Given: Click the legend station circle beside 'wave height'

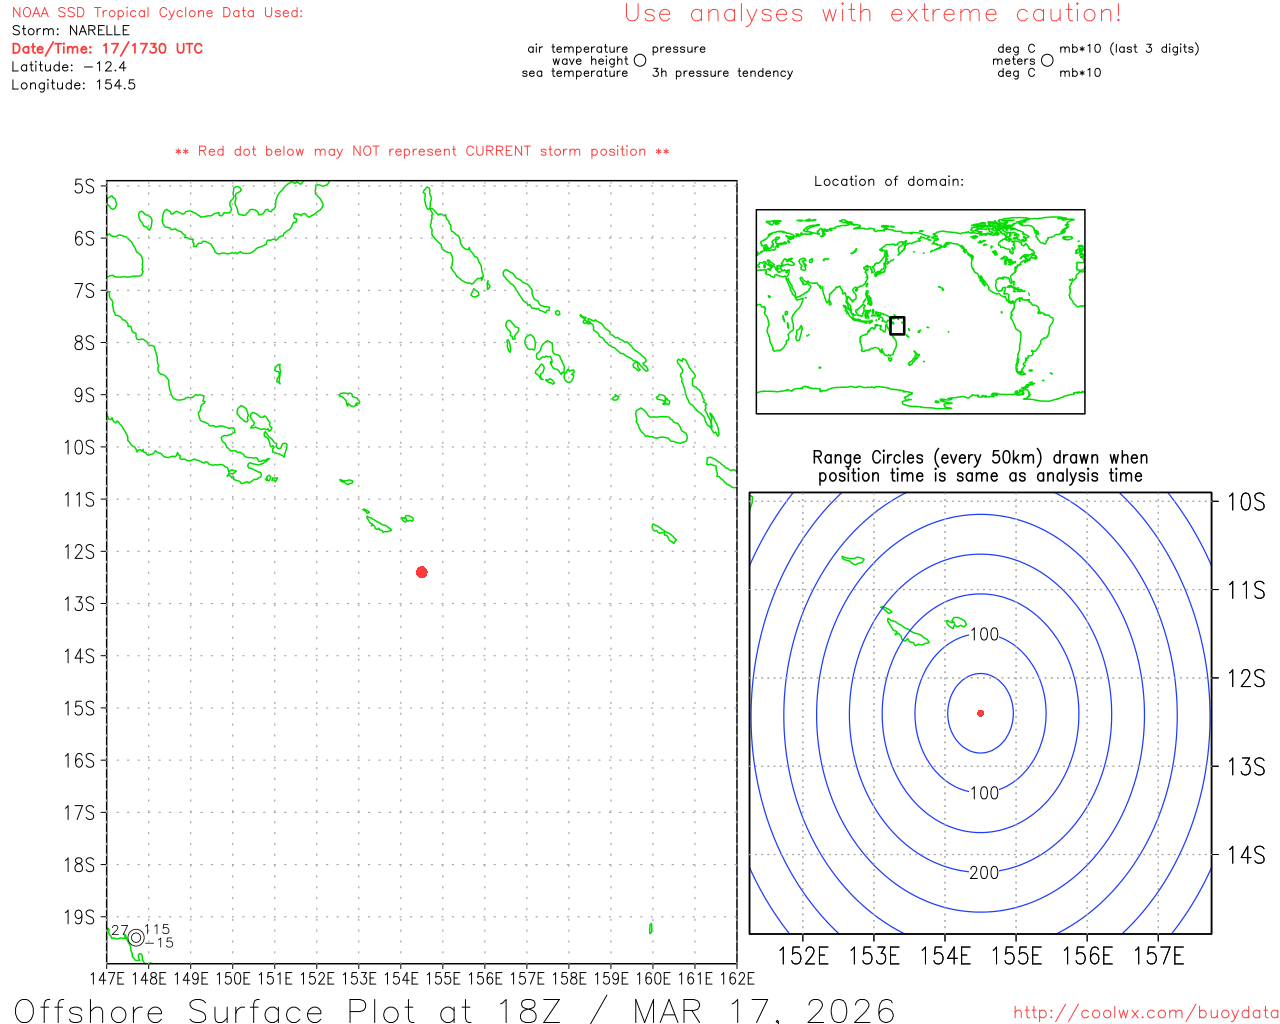Looking at the screenshot, I should [x=640, y=61].
